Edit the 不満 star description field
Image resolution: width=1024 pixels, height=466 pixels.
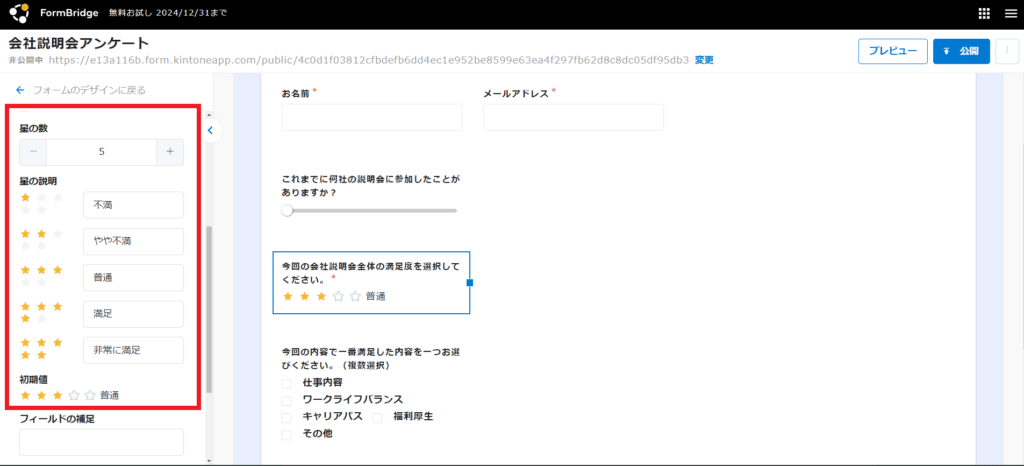133,205
